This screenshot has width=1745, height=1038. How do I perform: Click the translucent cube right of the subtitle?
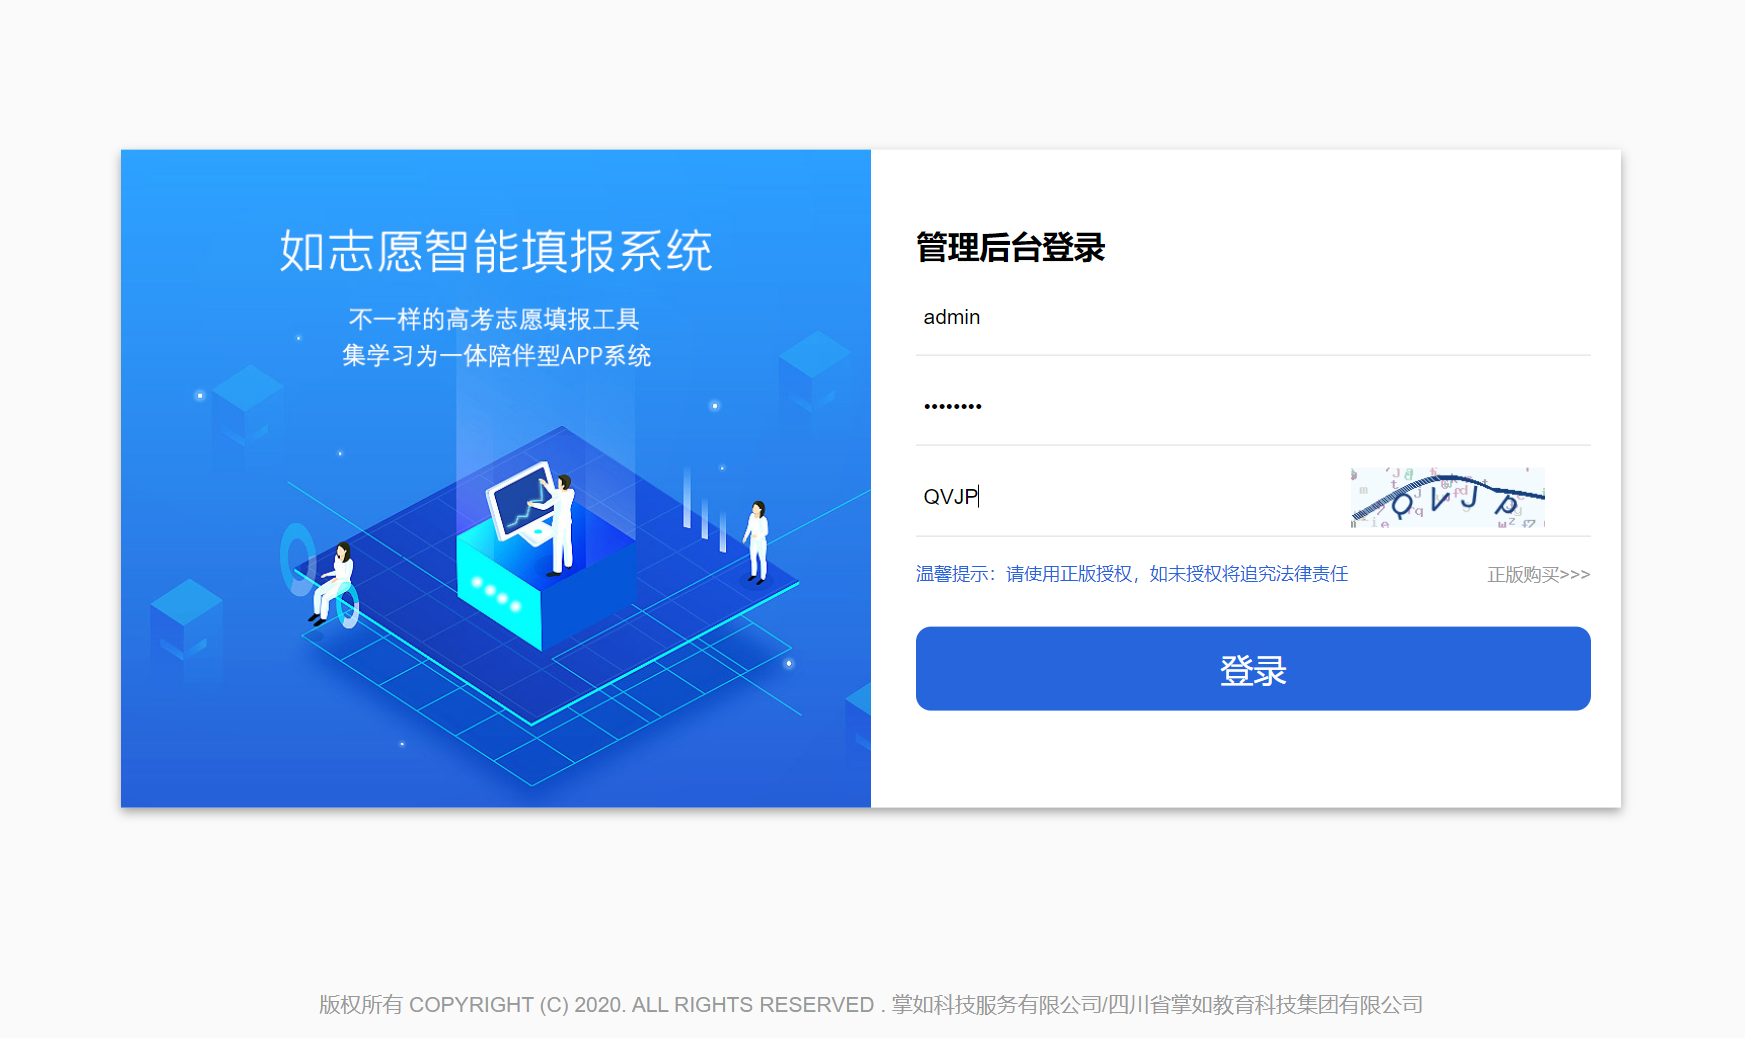point(813,375)
